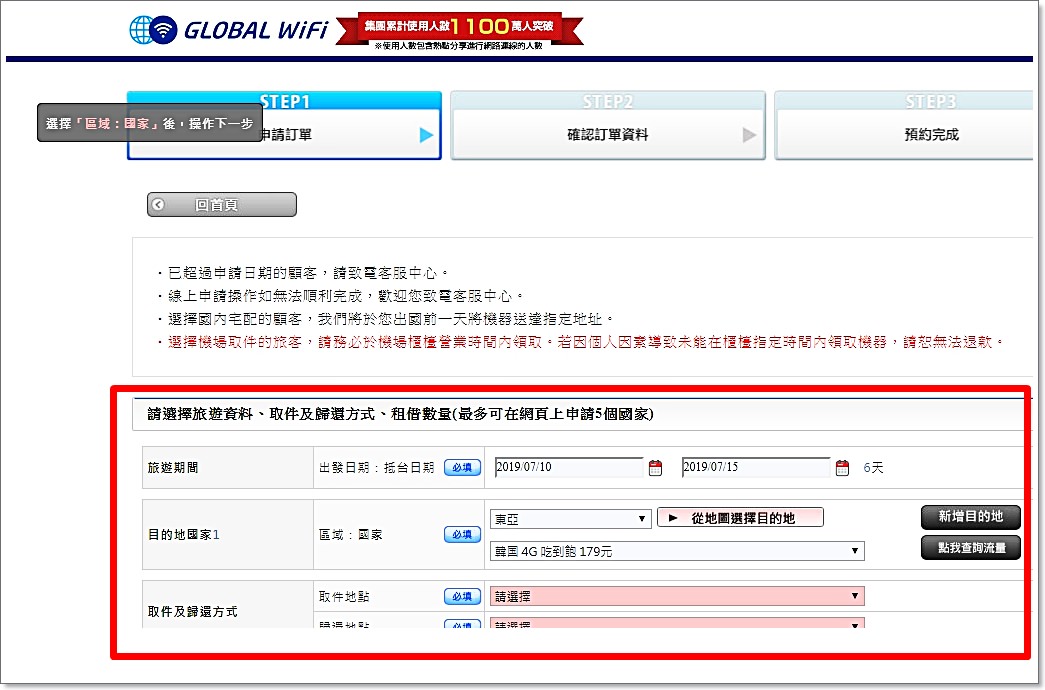Viewport: 1045px width, 690px height.
Task: Click the back arrow icon on 回首頁 button
Action: click(x=158, y=205)
